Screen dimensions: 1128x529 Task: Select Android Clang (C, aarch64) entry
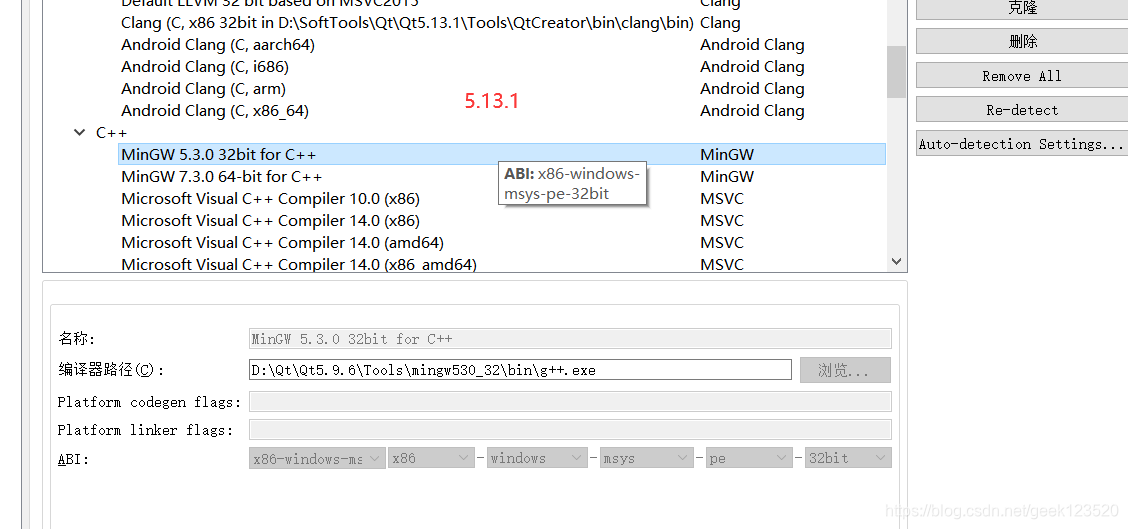tap(218, 45)
